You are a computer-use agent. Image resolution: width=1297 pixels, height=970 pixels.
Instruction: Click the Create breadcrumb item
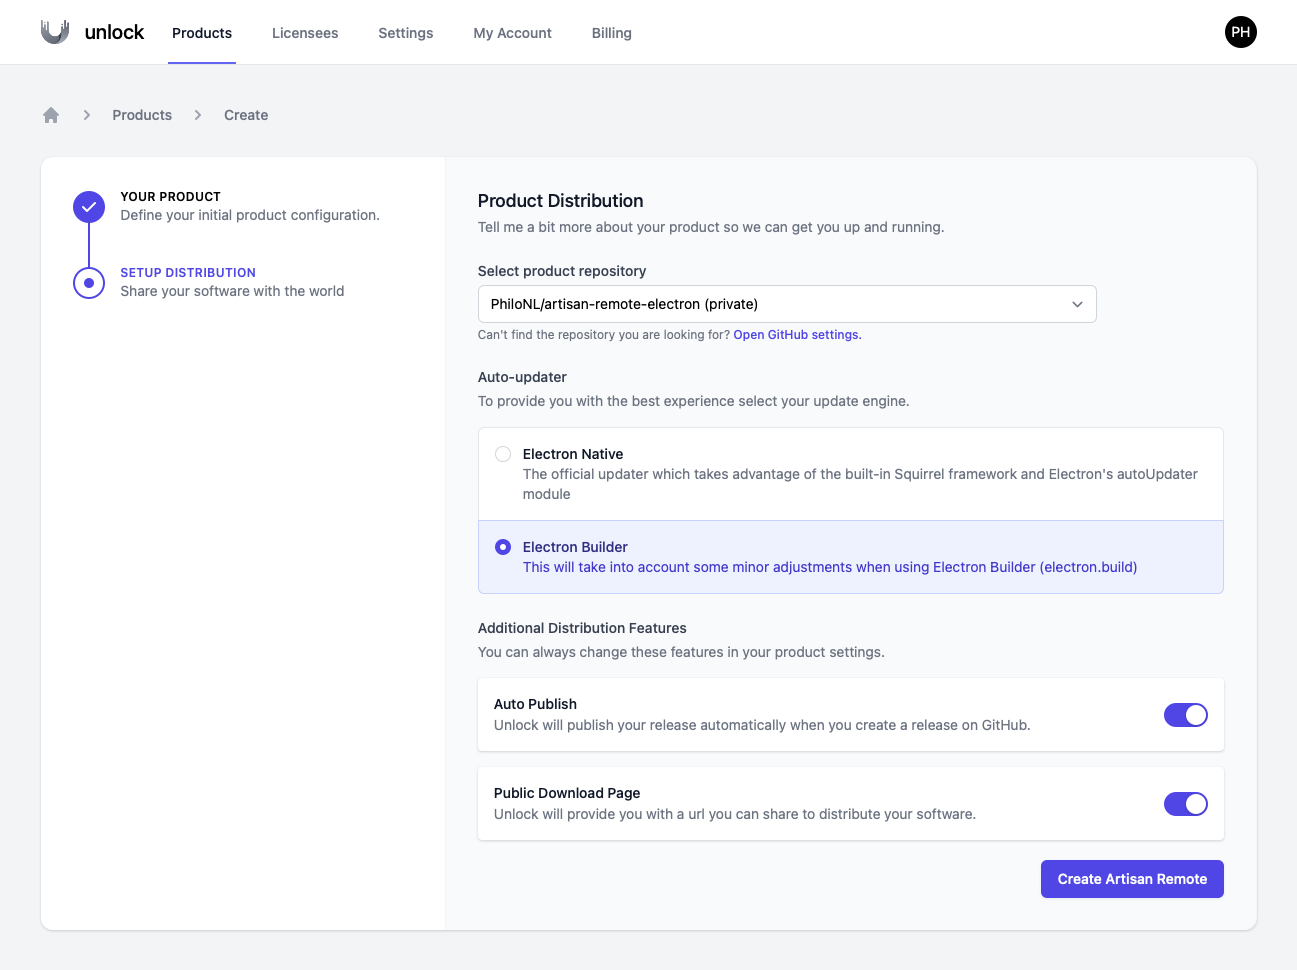tap(246, 115)
